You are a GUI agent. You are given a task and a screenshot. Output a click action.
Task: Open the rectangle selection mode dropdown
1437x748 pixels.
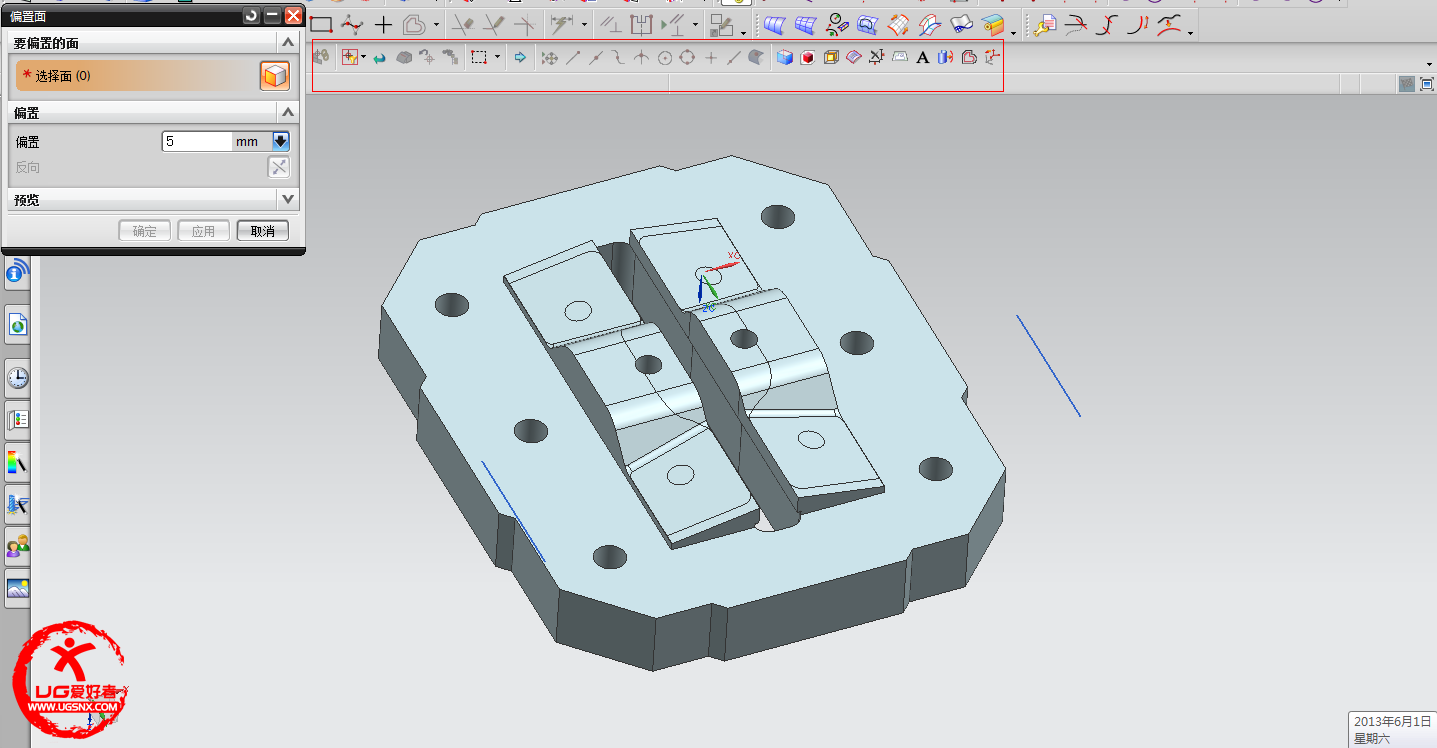click(x=497, y=58)
